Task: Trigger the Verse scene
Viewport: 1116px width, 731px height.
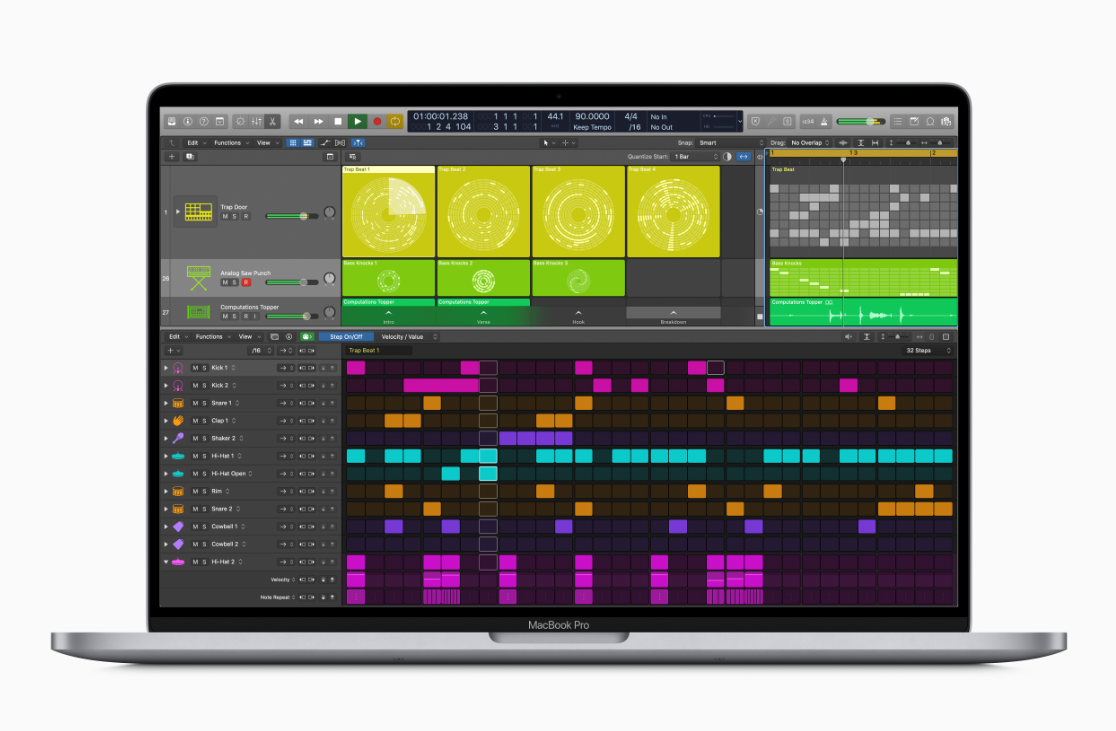Action: click(483, 316)
